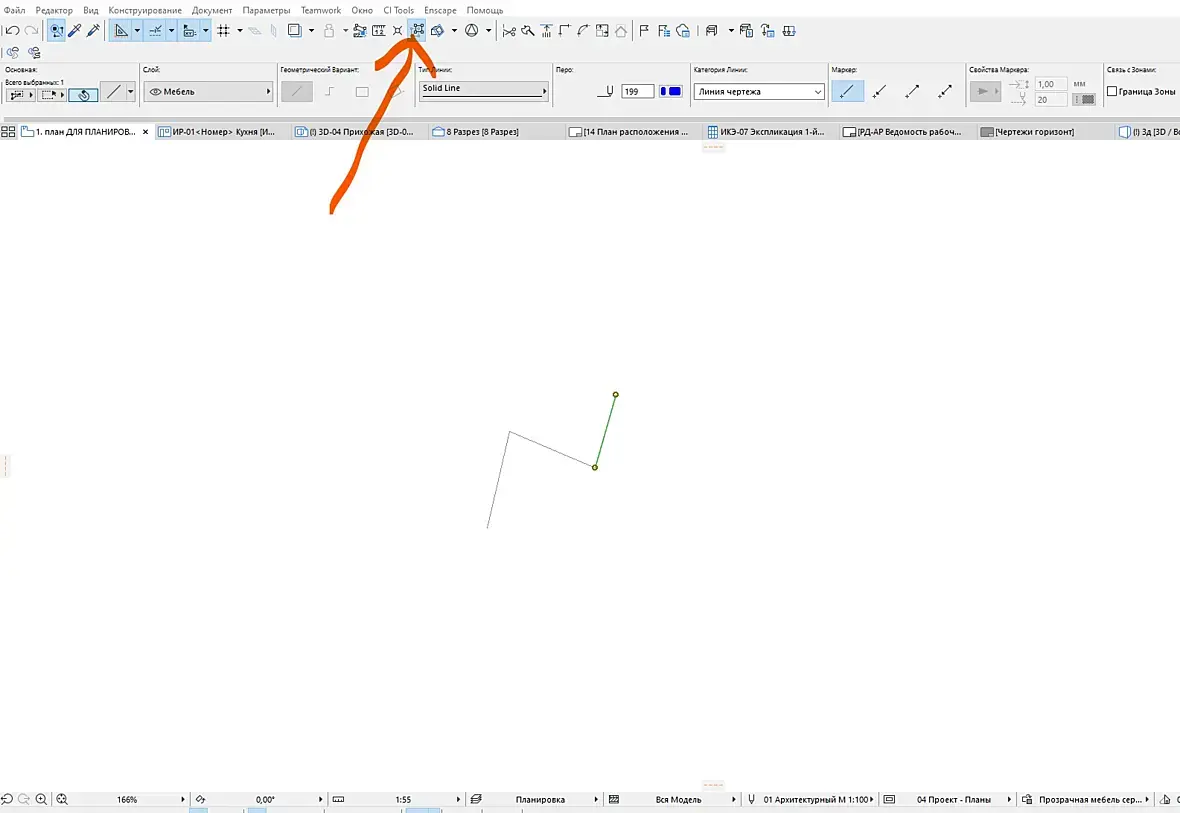The height and width of the screenshot is (813, 1180).
Task: Click the tab overview grid icon
Action: pyautogui.click(x=8, y=132)
